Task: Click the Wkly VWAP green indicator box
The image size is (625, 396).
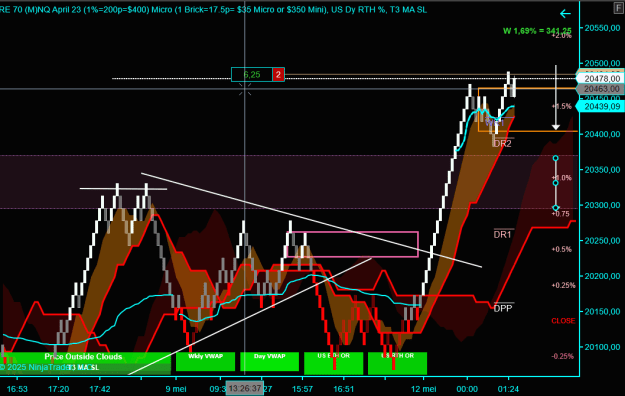Action: 205,361
